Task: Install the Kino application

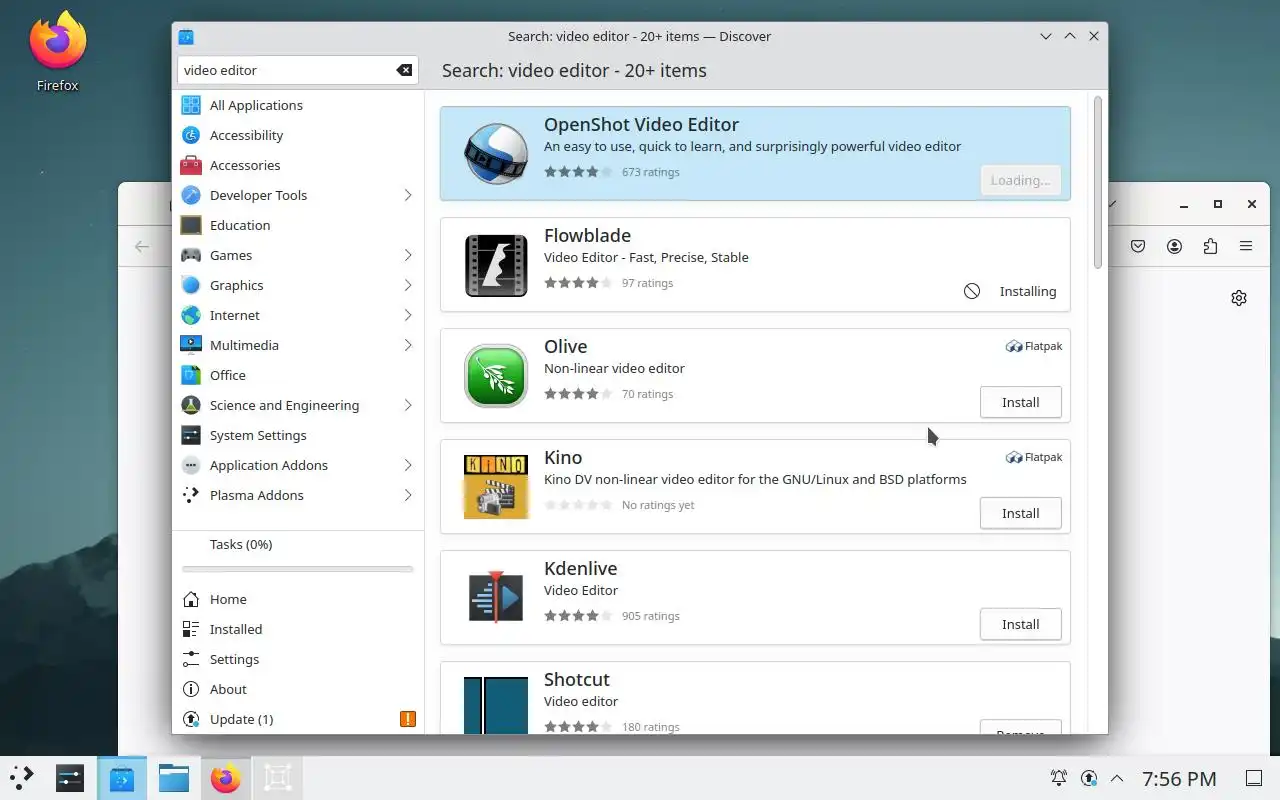Action: point(1020,513)
